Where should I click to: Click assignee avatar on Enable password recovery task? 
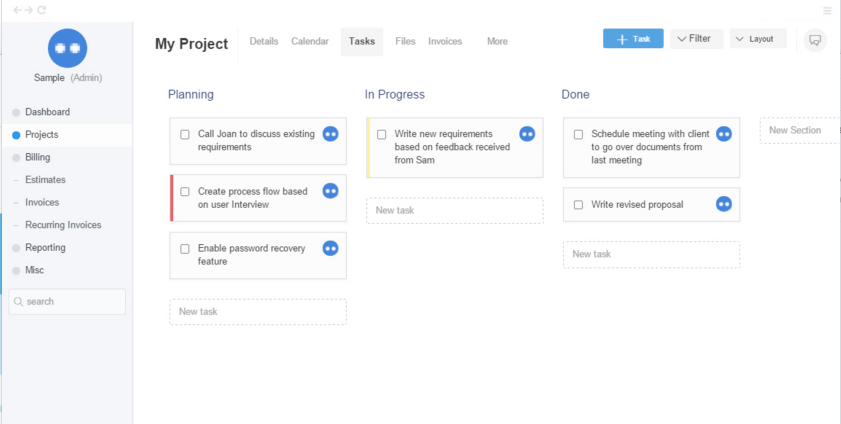330,248
